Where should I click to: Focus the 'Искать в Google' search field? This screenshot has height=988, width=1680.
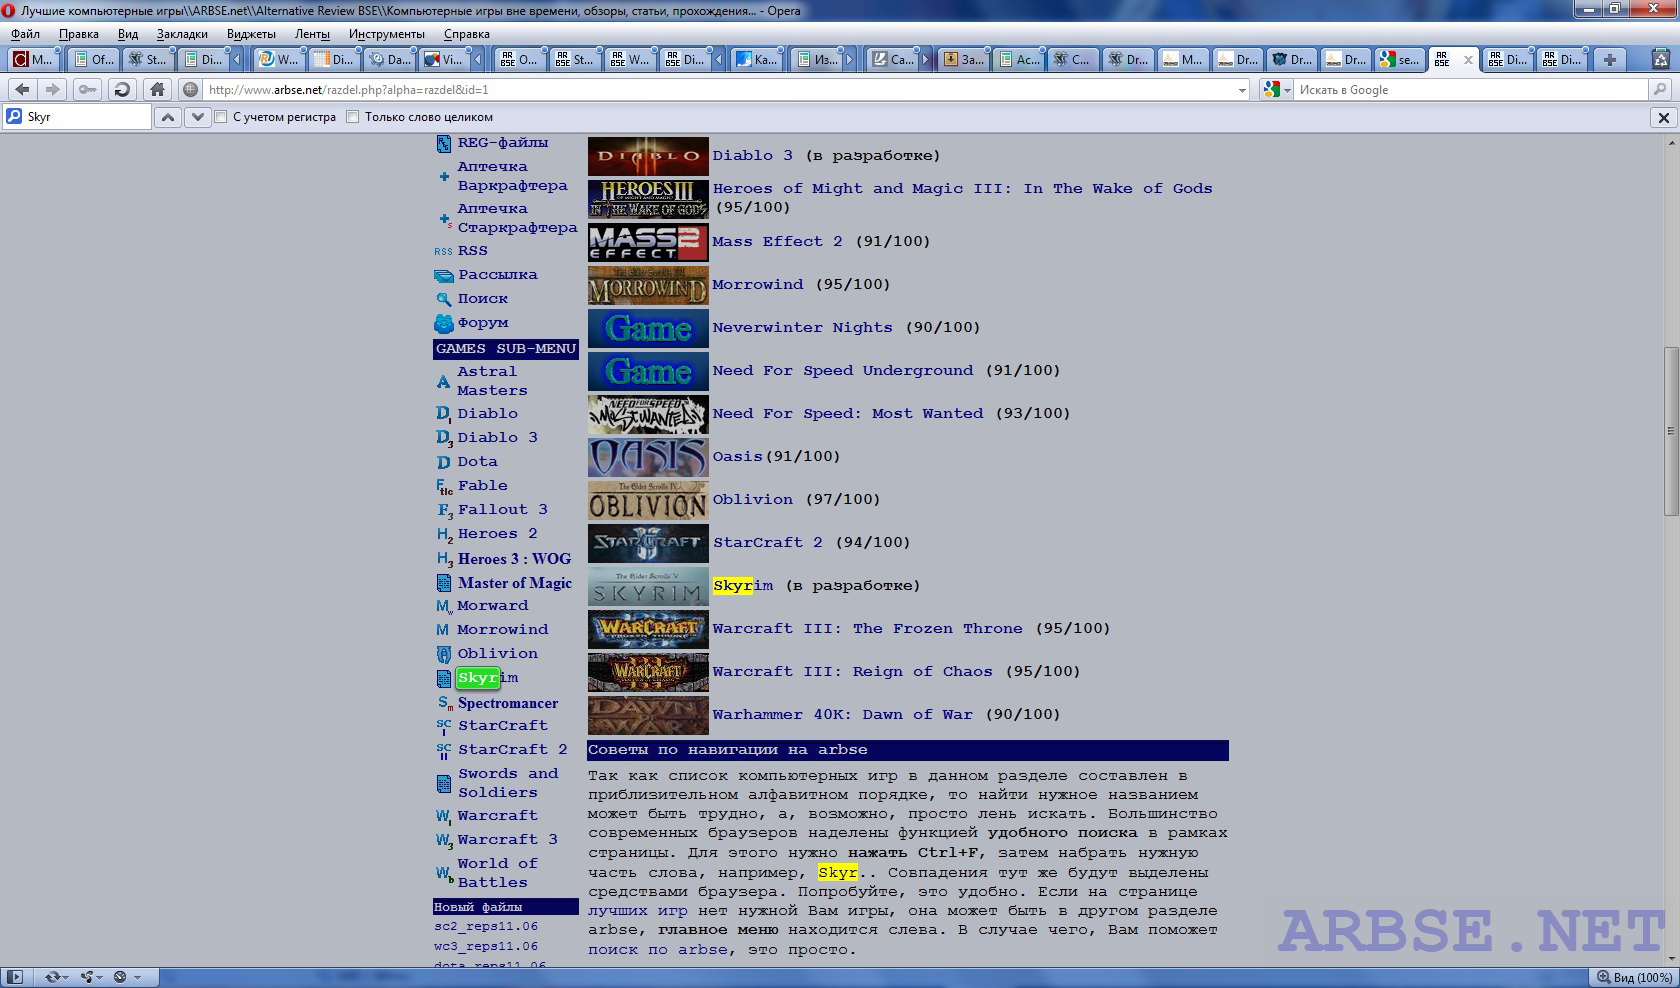click(1470, 90)
